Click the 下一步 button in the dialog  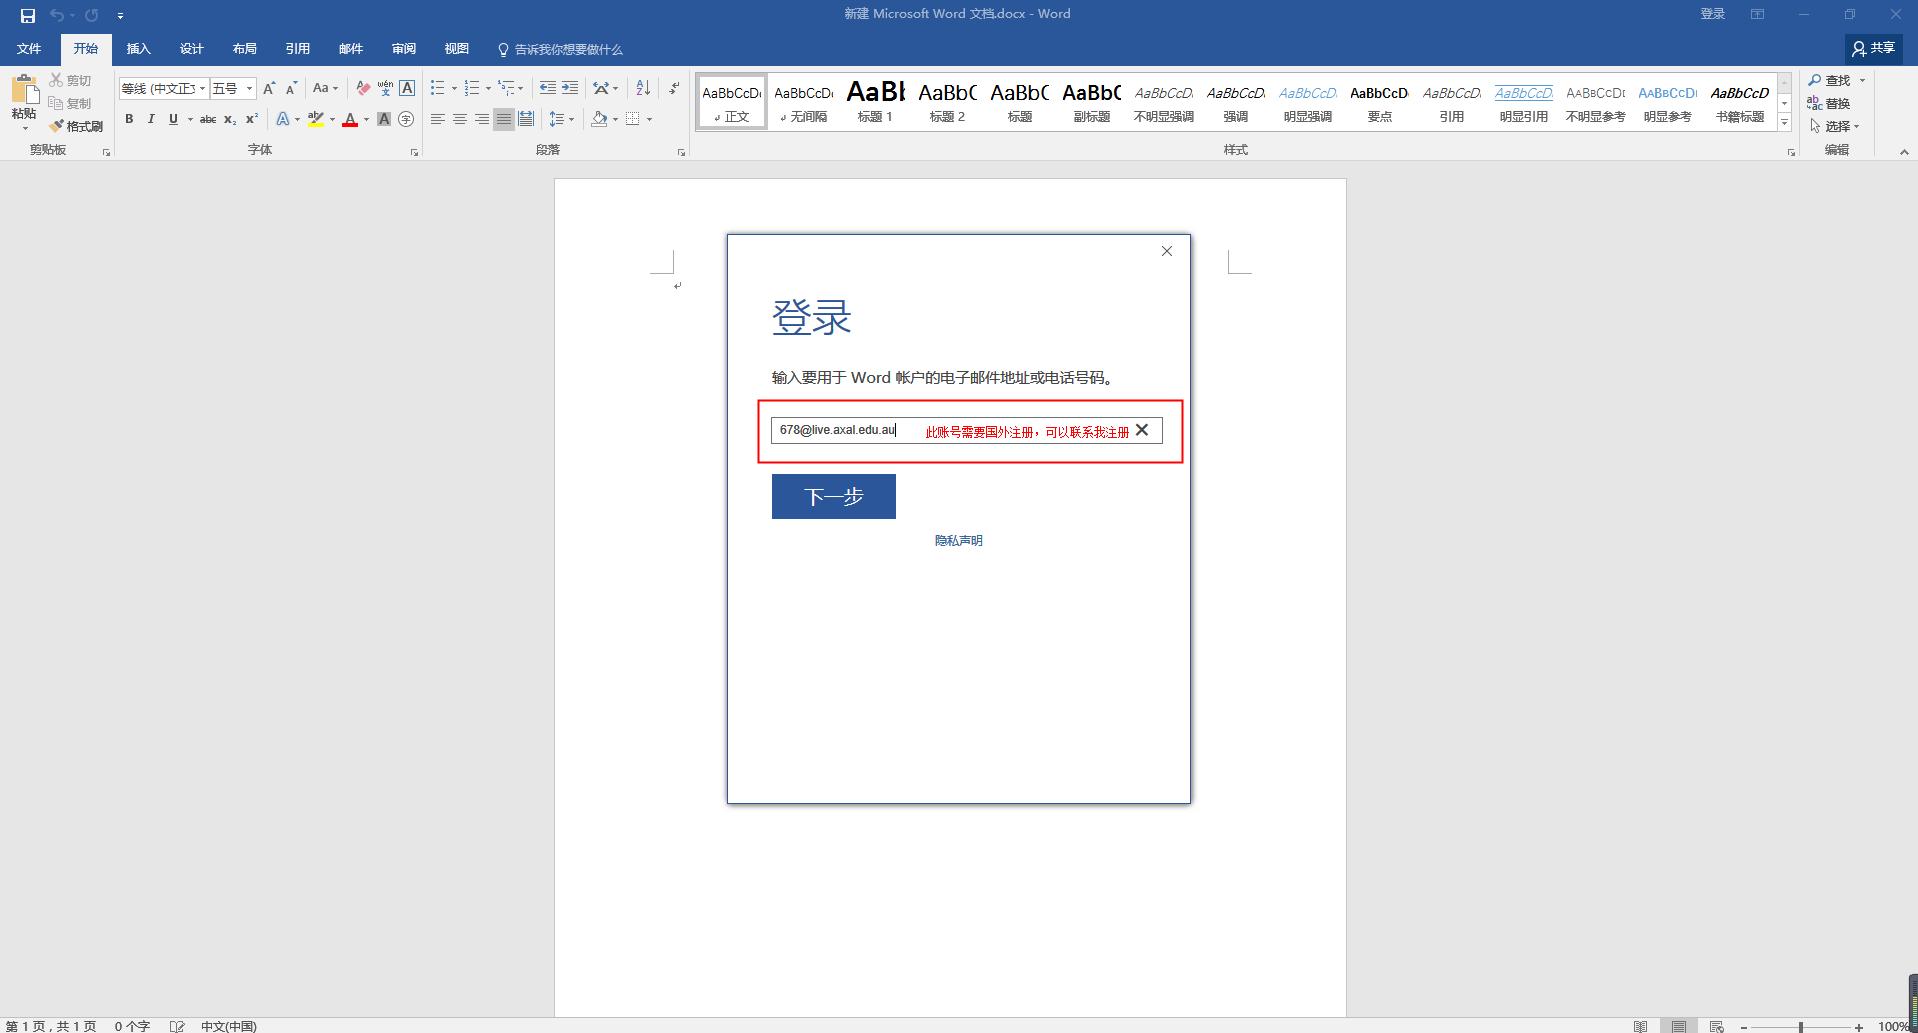[833, 495]
